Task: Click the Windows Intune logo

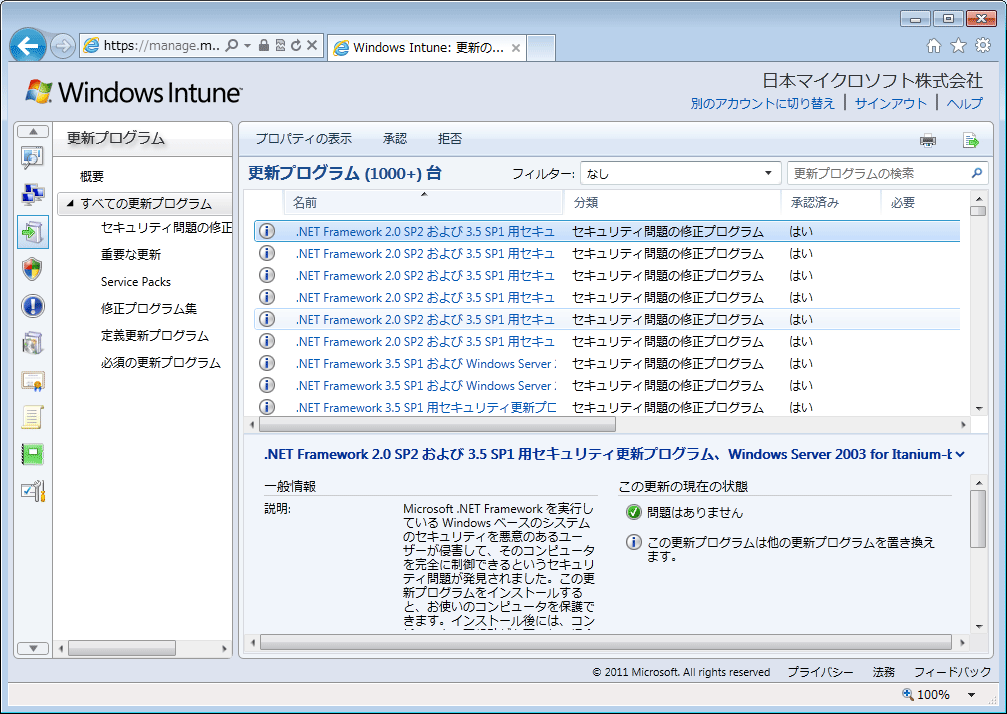Action: 134,92
